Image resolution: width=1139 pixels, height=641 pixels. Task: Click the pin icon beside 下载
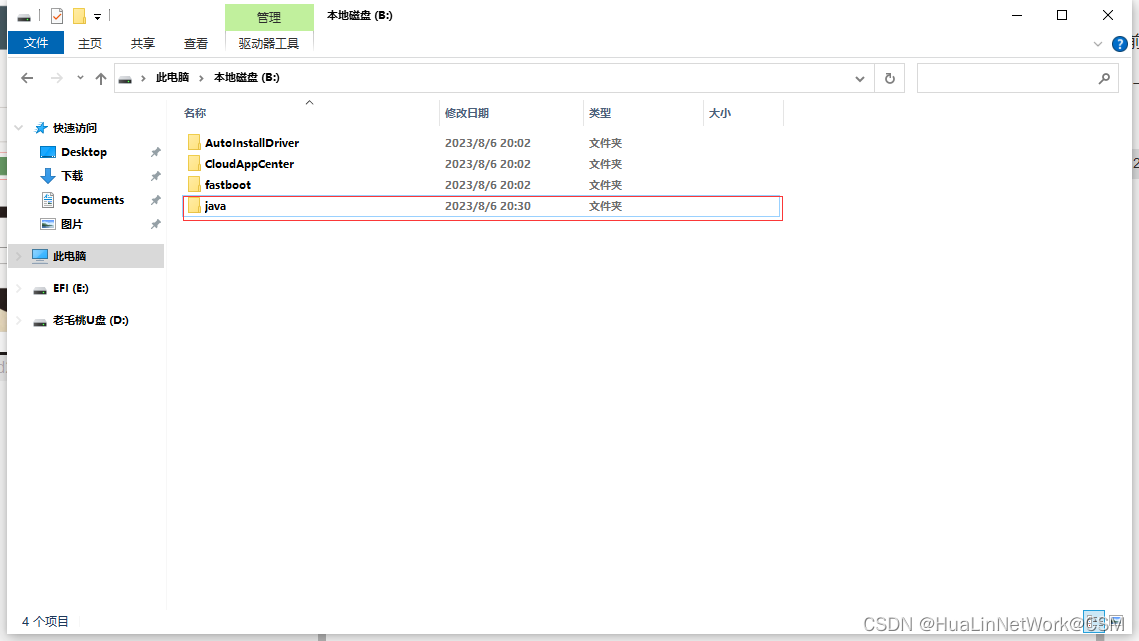pos(155,176)
